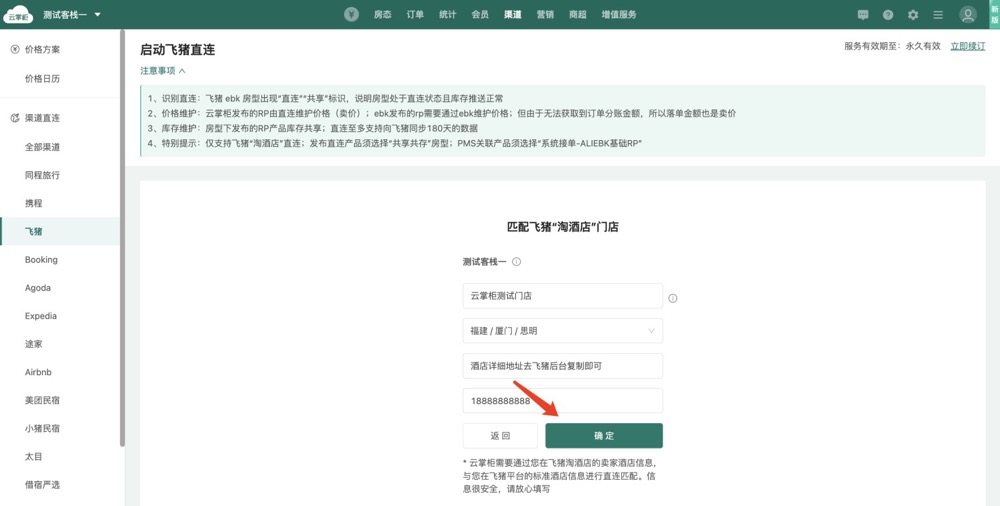Click info icon next to store name field
1000x506 pixels.
(673, 298)
